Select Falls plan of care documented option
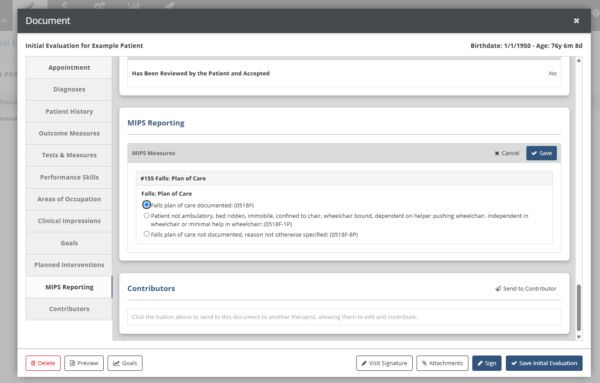Viewport: 600px width, 383px height. point(146,205)
